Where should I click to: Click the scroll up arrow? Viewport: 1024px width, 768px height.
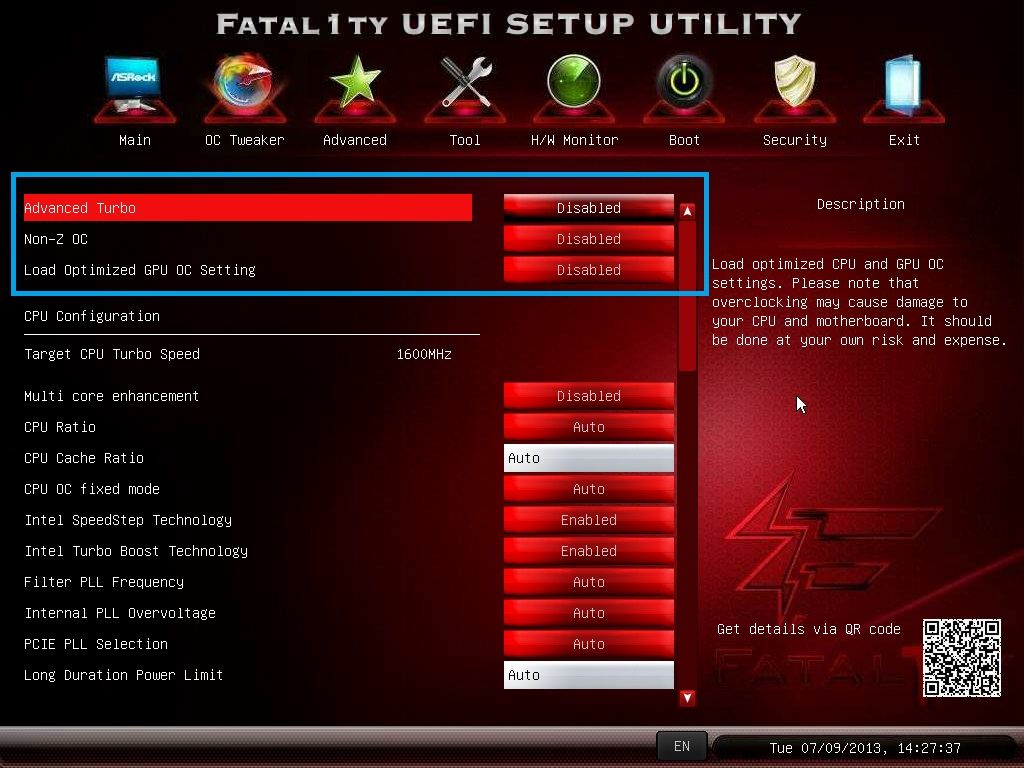coord(687,211)
